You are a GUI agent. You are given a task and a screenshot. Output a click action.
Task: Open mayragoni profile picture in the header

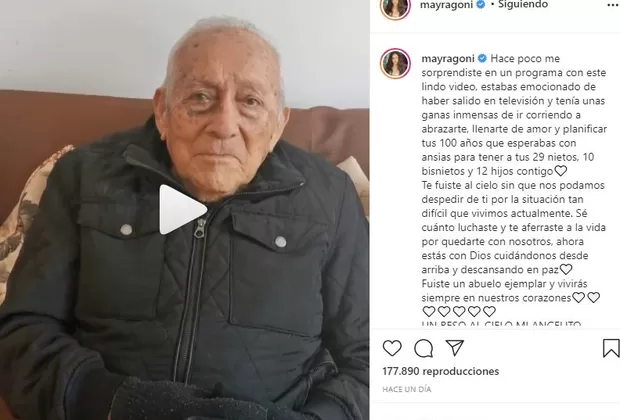[395, 7]
